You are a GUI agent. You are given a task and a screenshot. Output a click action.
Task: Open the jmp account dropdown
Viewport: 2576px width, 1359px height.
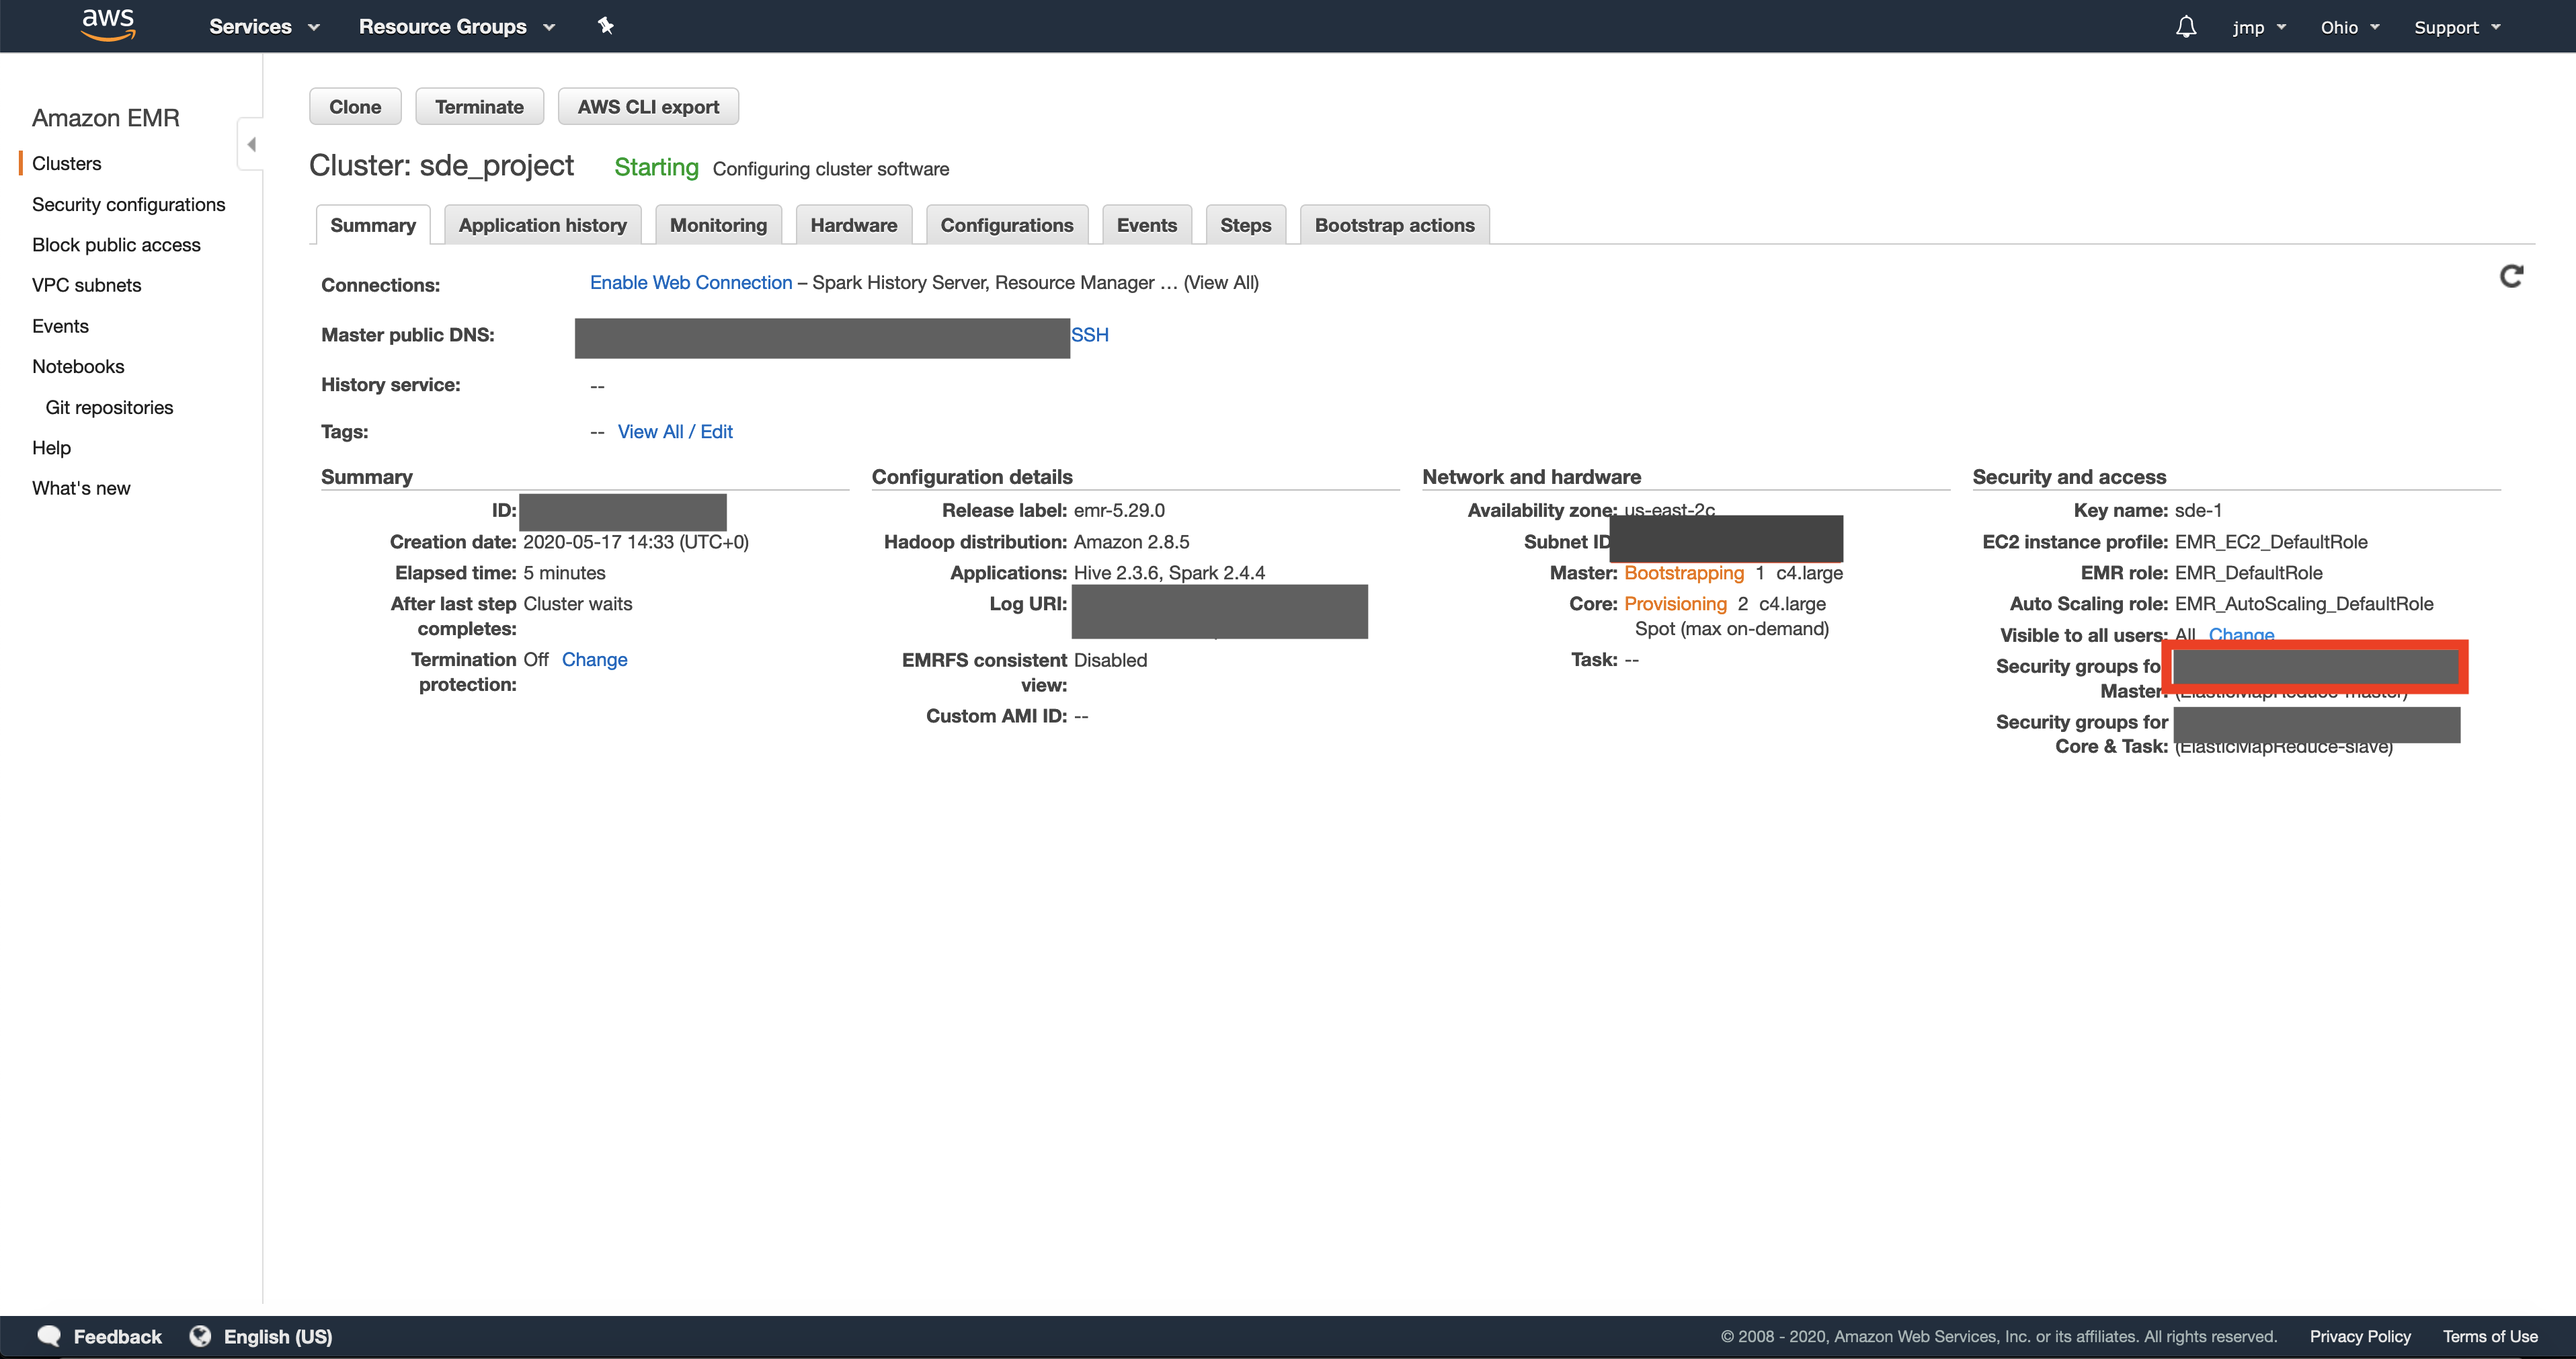(x=2259, y=27)
